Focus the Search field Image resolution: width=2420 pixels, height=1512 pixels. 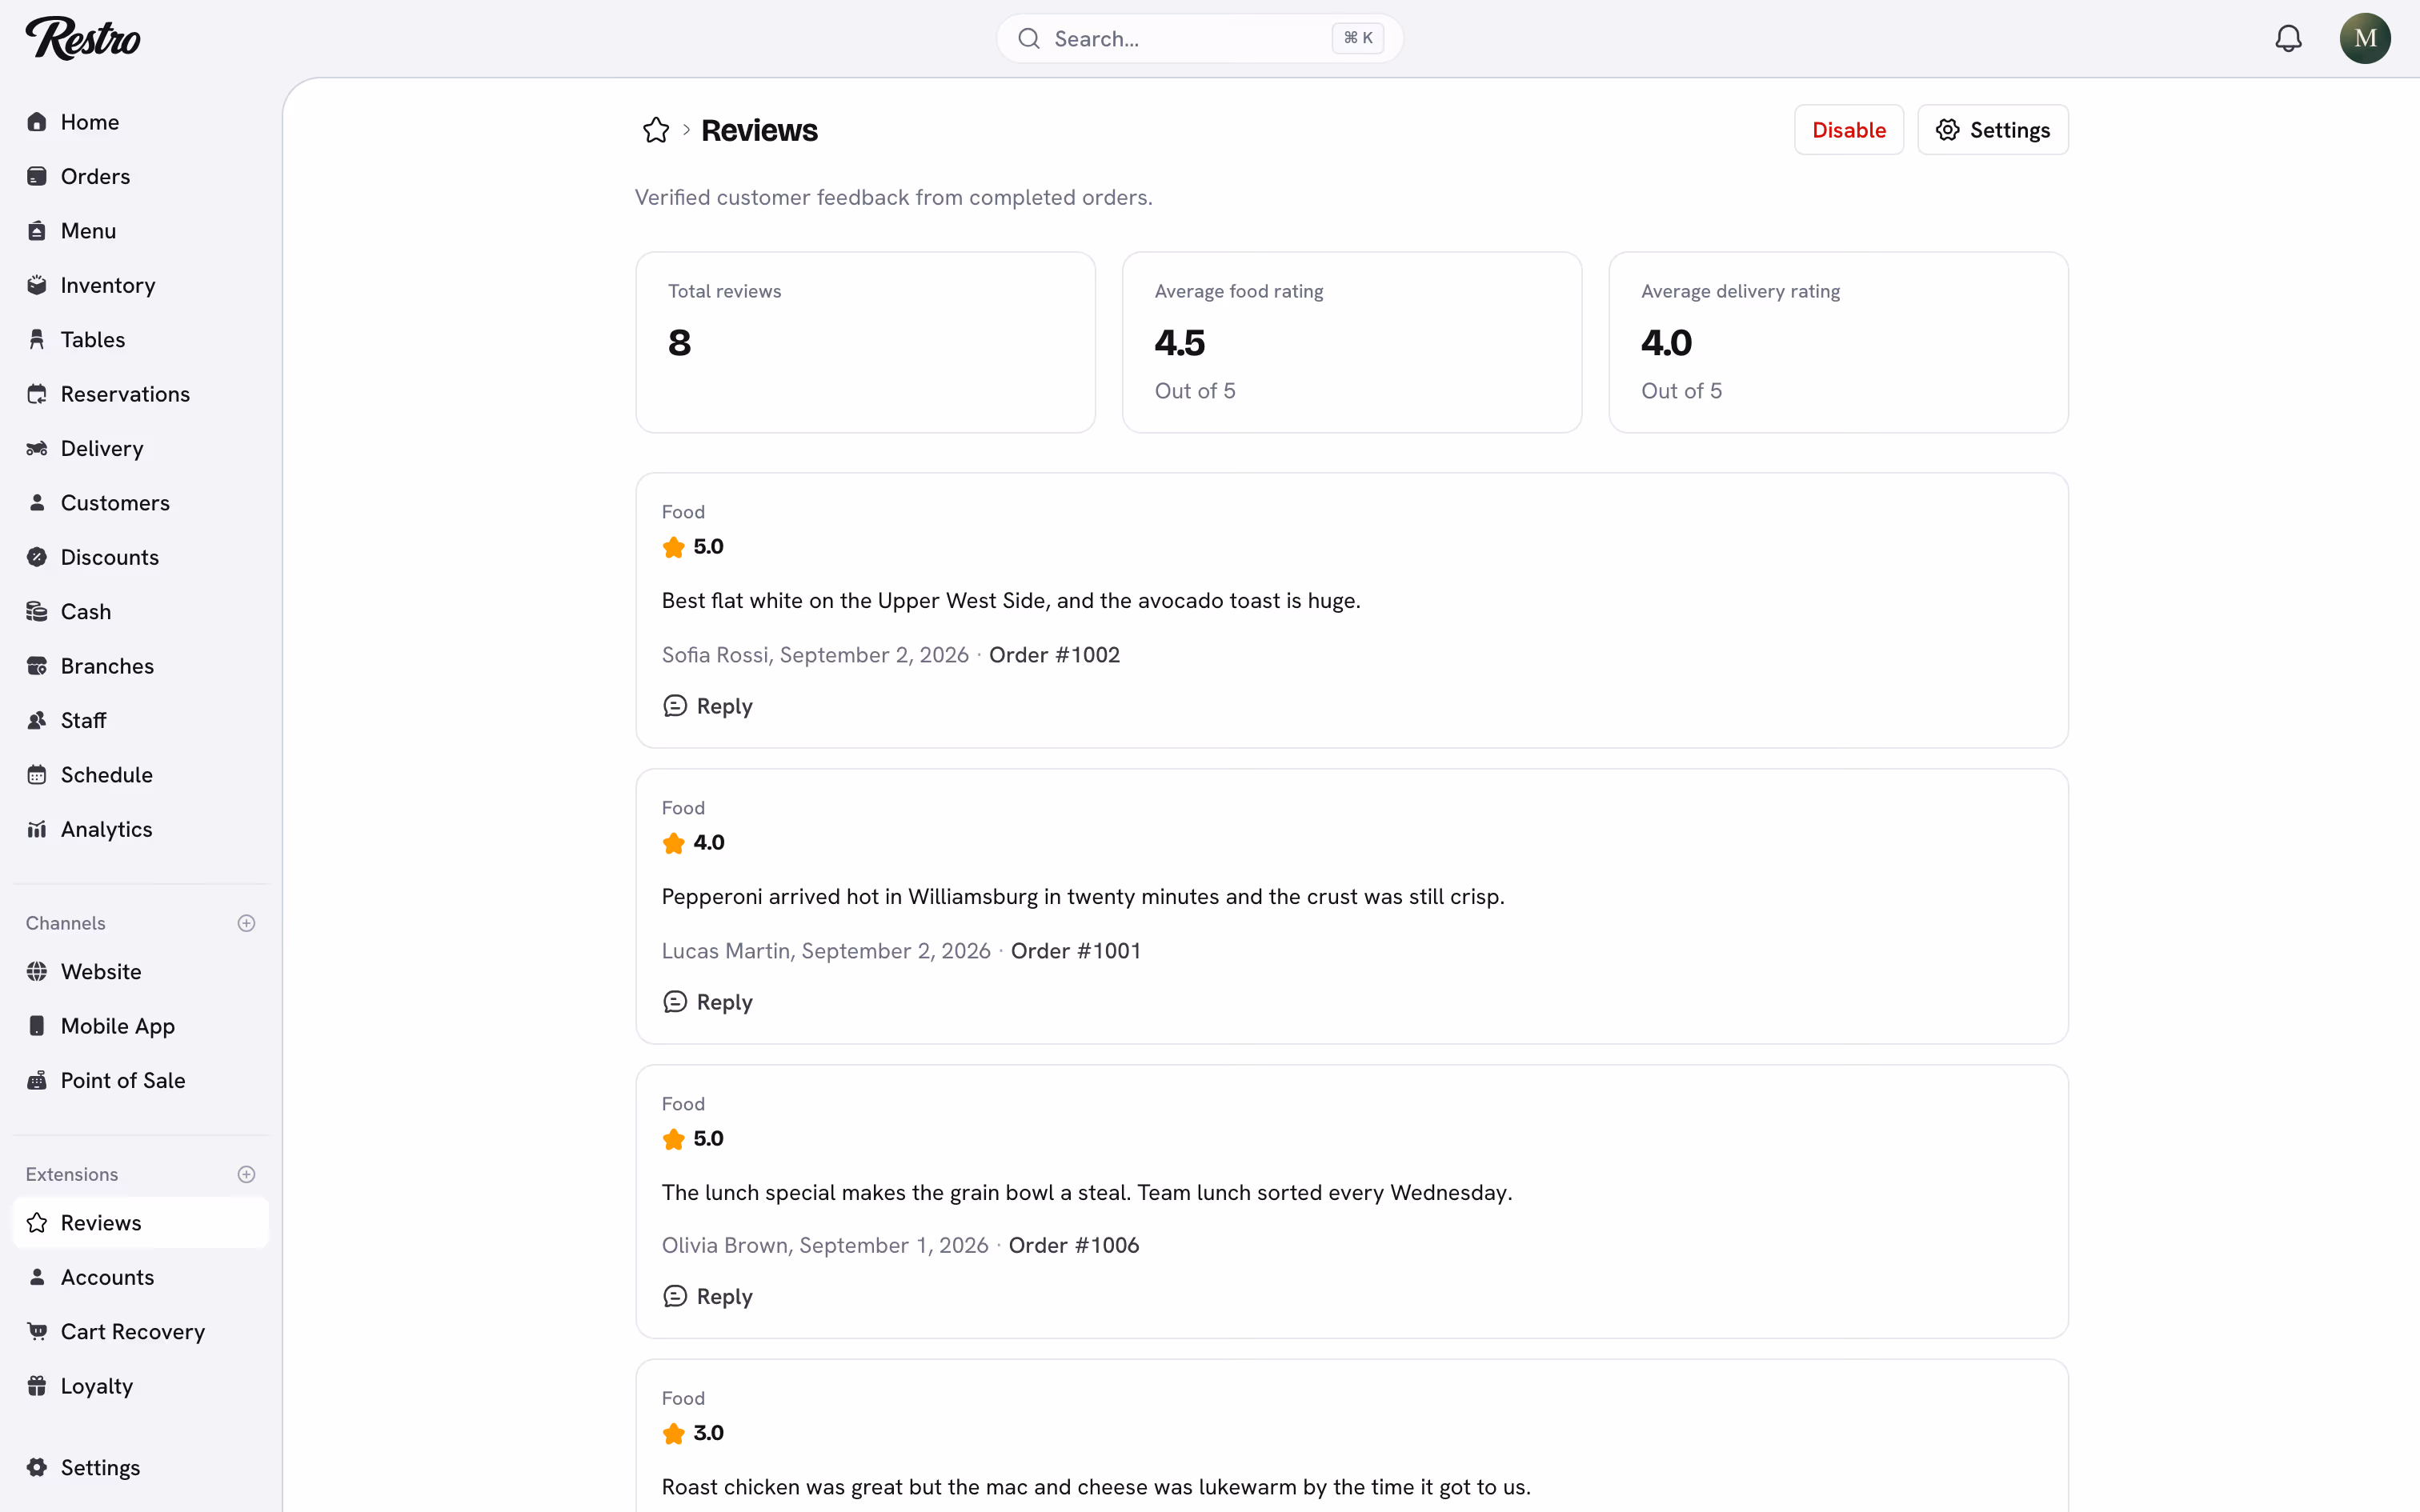coord(1199,38)
